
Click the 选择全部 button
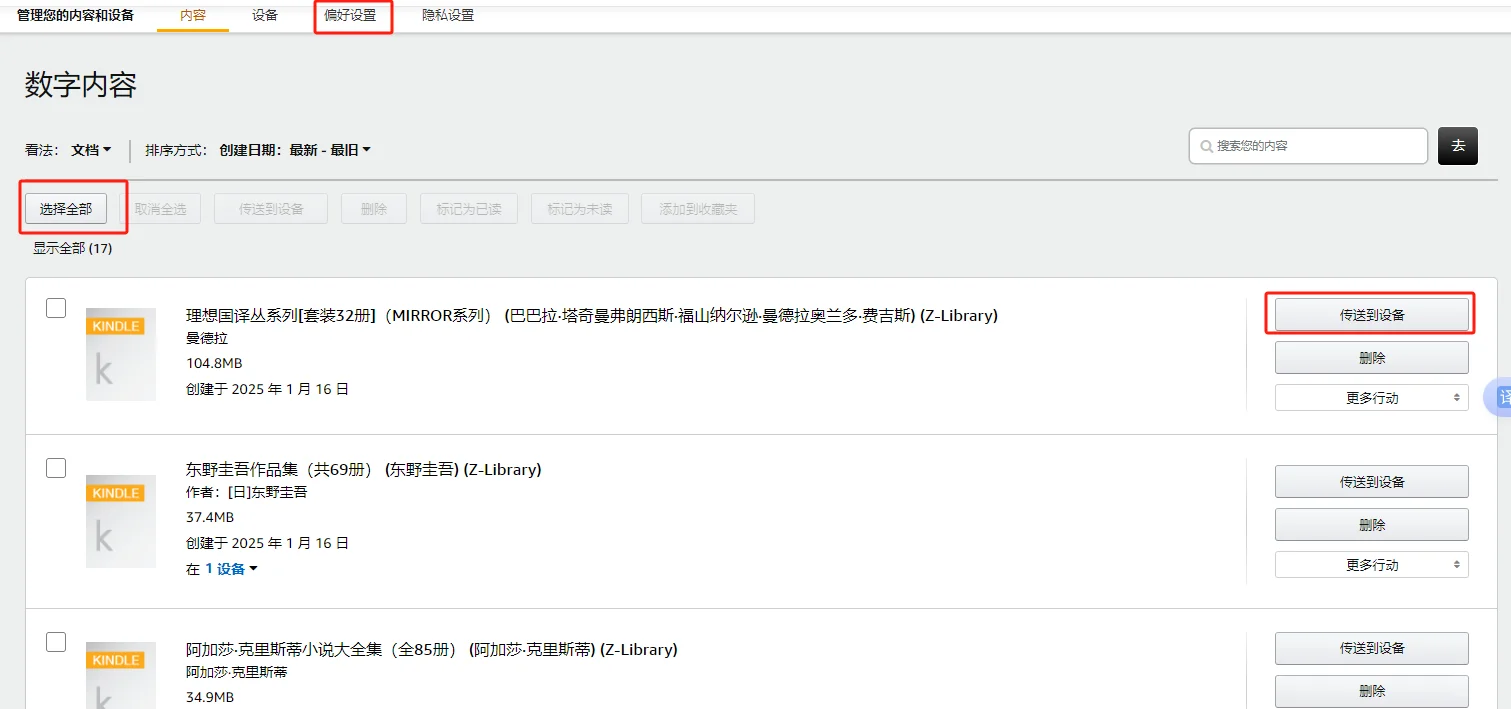pos(66,209)
